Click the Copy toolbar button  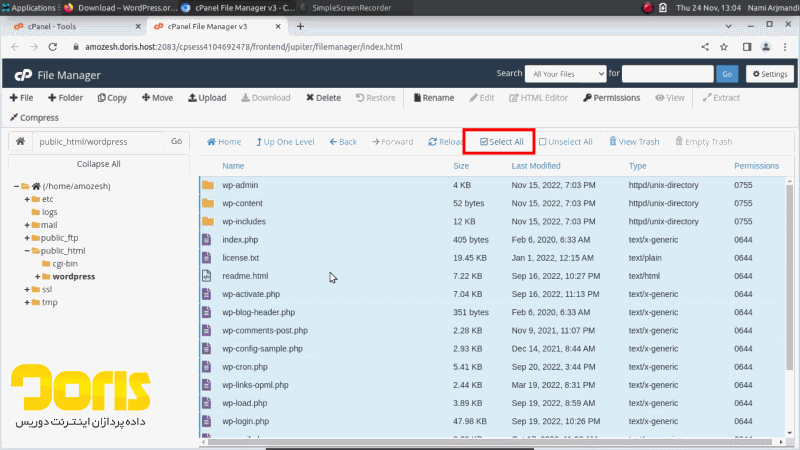click(112, 97)
